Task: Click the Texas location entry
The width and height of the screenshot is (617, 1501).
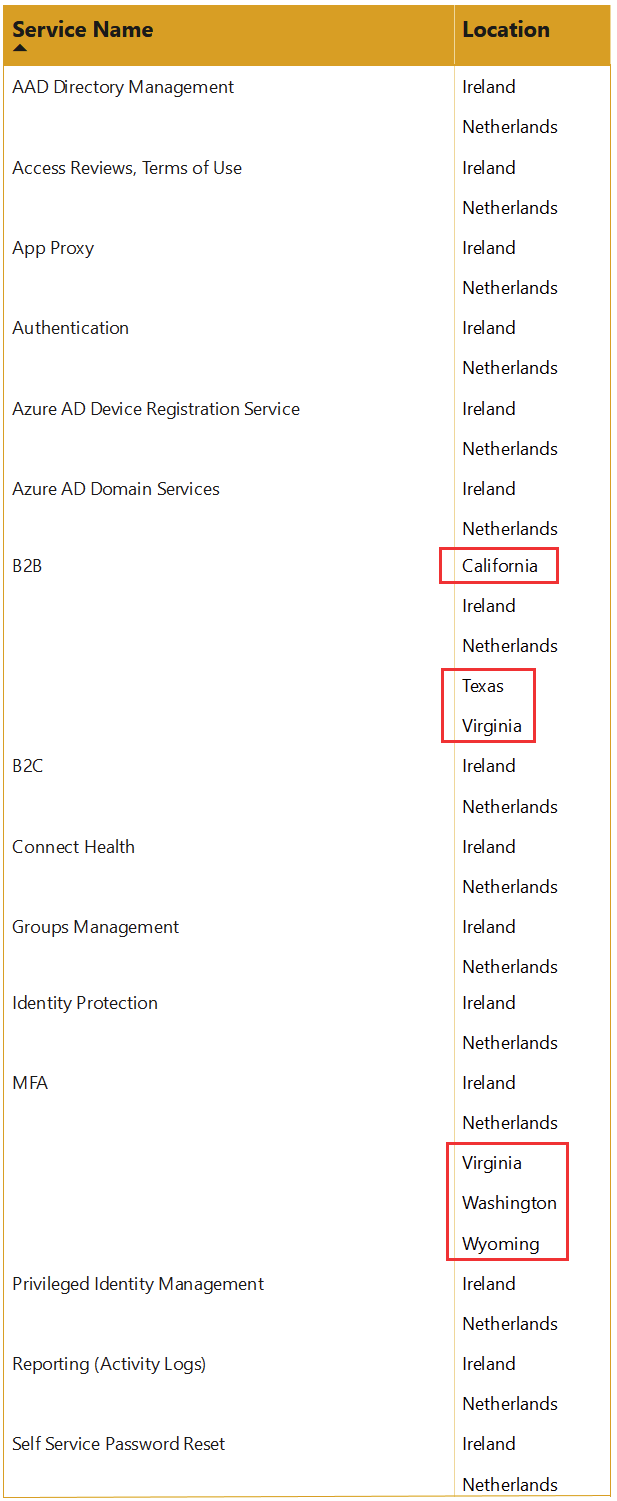Action: coord(483,686)
